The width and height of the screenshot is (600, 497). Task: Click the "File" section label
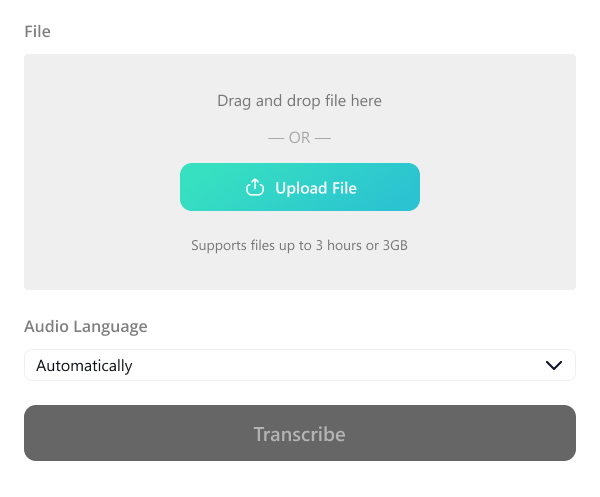(x=37, y=31)
